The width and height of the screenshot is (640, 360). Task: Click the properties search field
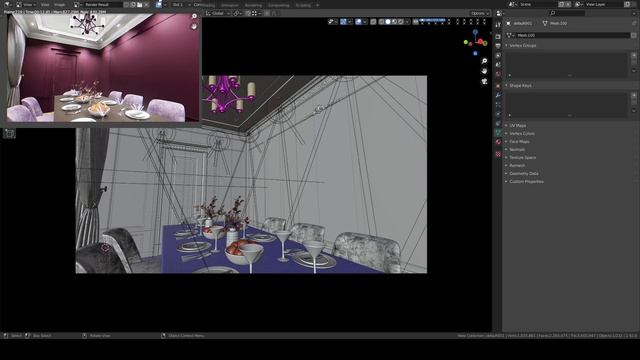(567, 13)
